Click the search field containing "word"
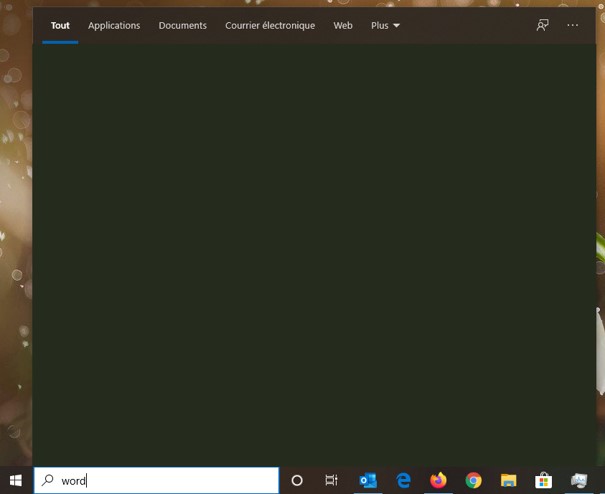Viewport: 605px width, 494px height. coord(165,480)
